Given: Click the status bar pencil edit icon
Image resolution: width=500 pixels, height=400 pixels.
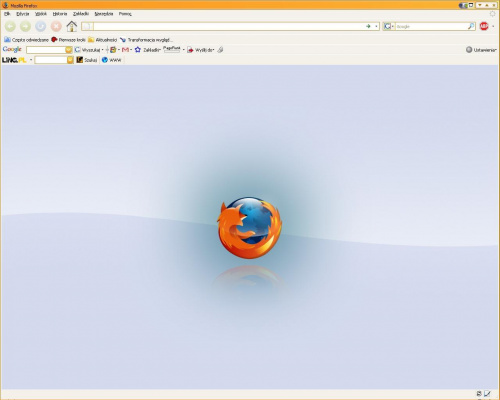Looking at the screenshot, I should (488, 394).
